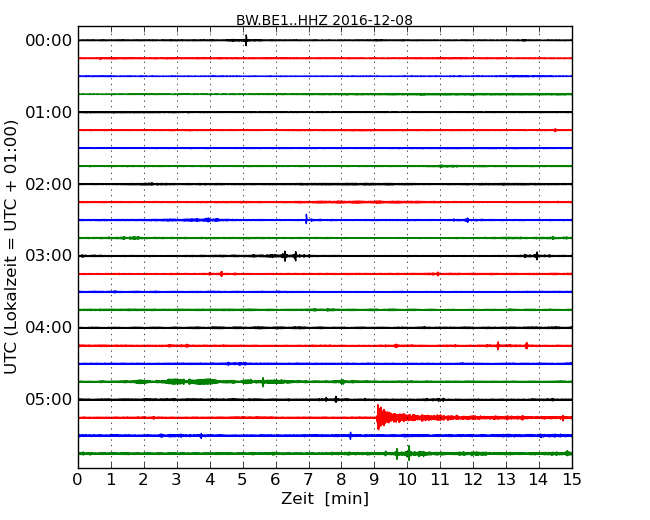Select x-axis tick label 4
This screenshot has width=650, height=520.
(210, 479)
